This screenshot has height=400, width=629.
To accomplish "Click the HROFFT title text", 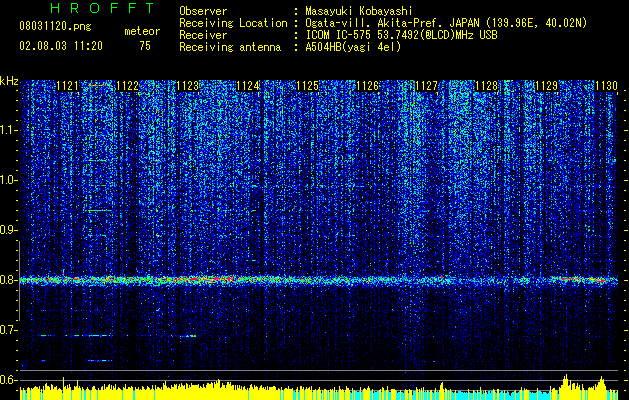I will coord(103,8).
